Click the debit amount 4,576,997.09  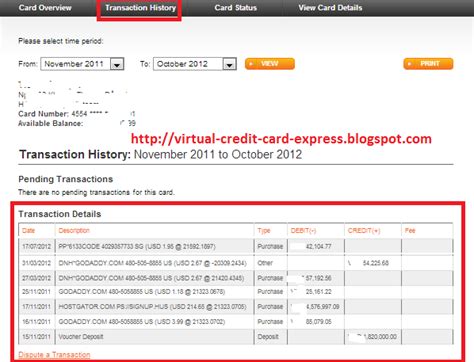point(323,307)
